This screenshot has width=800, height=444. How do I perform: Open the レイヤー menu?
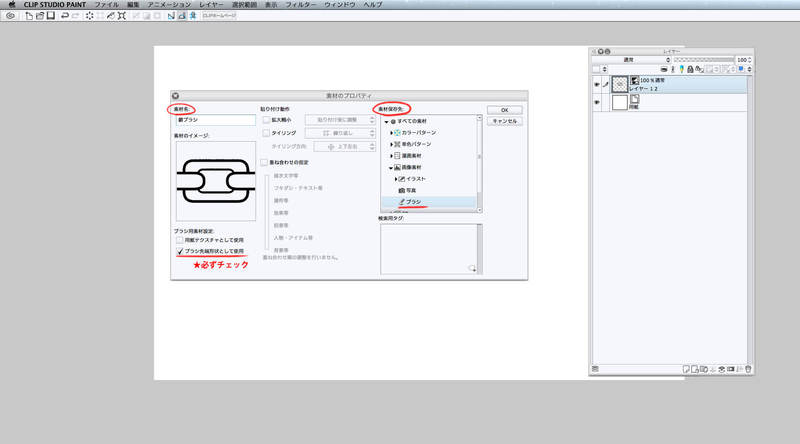pos(211,5)
